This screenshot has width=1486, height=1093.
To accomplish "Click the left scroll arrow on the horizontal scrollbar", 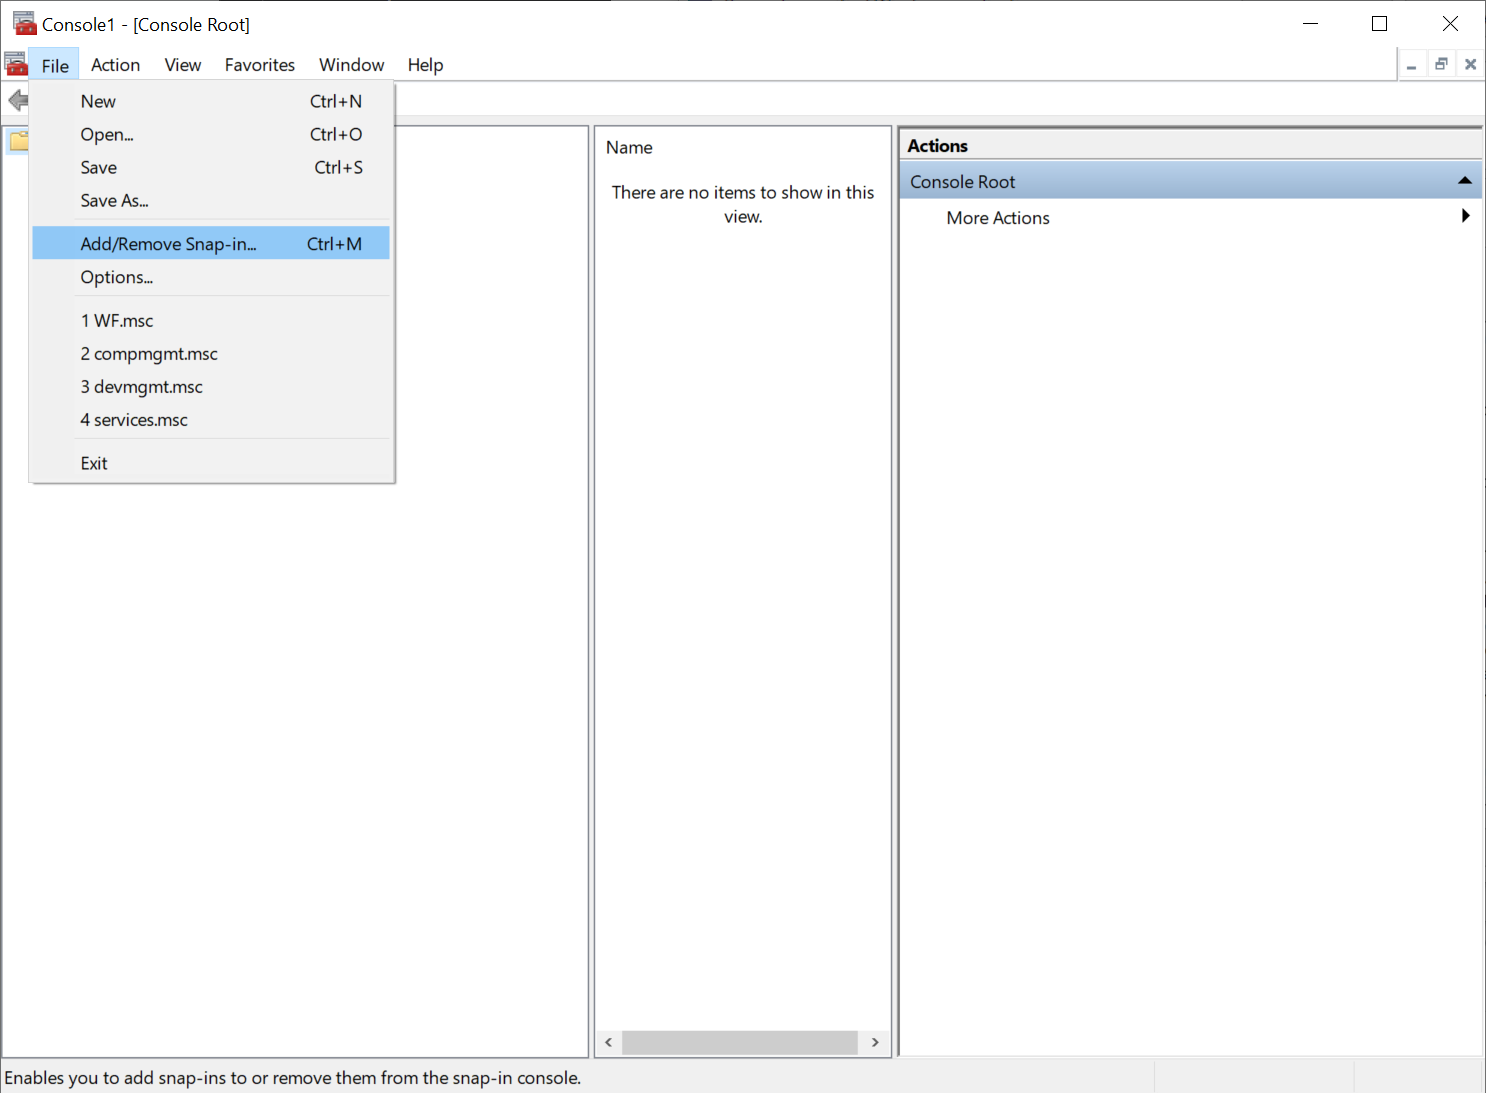I will (608, 1042).
